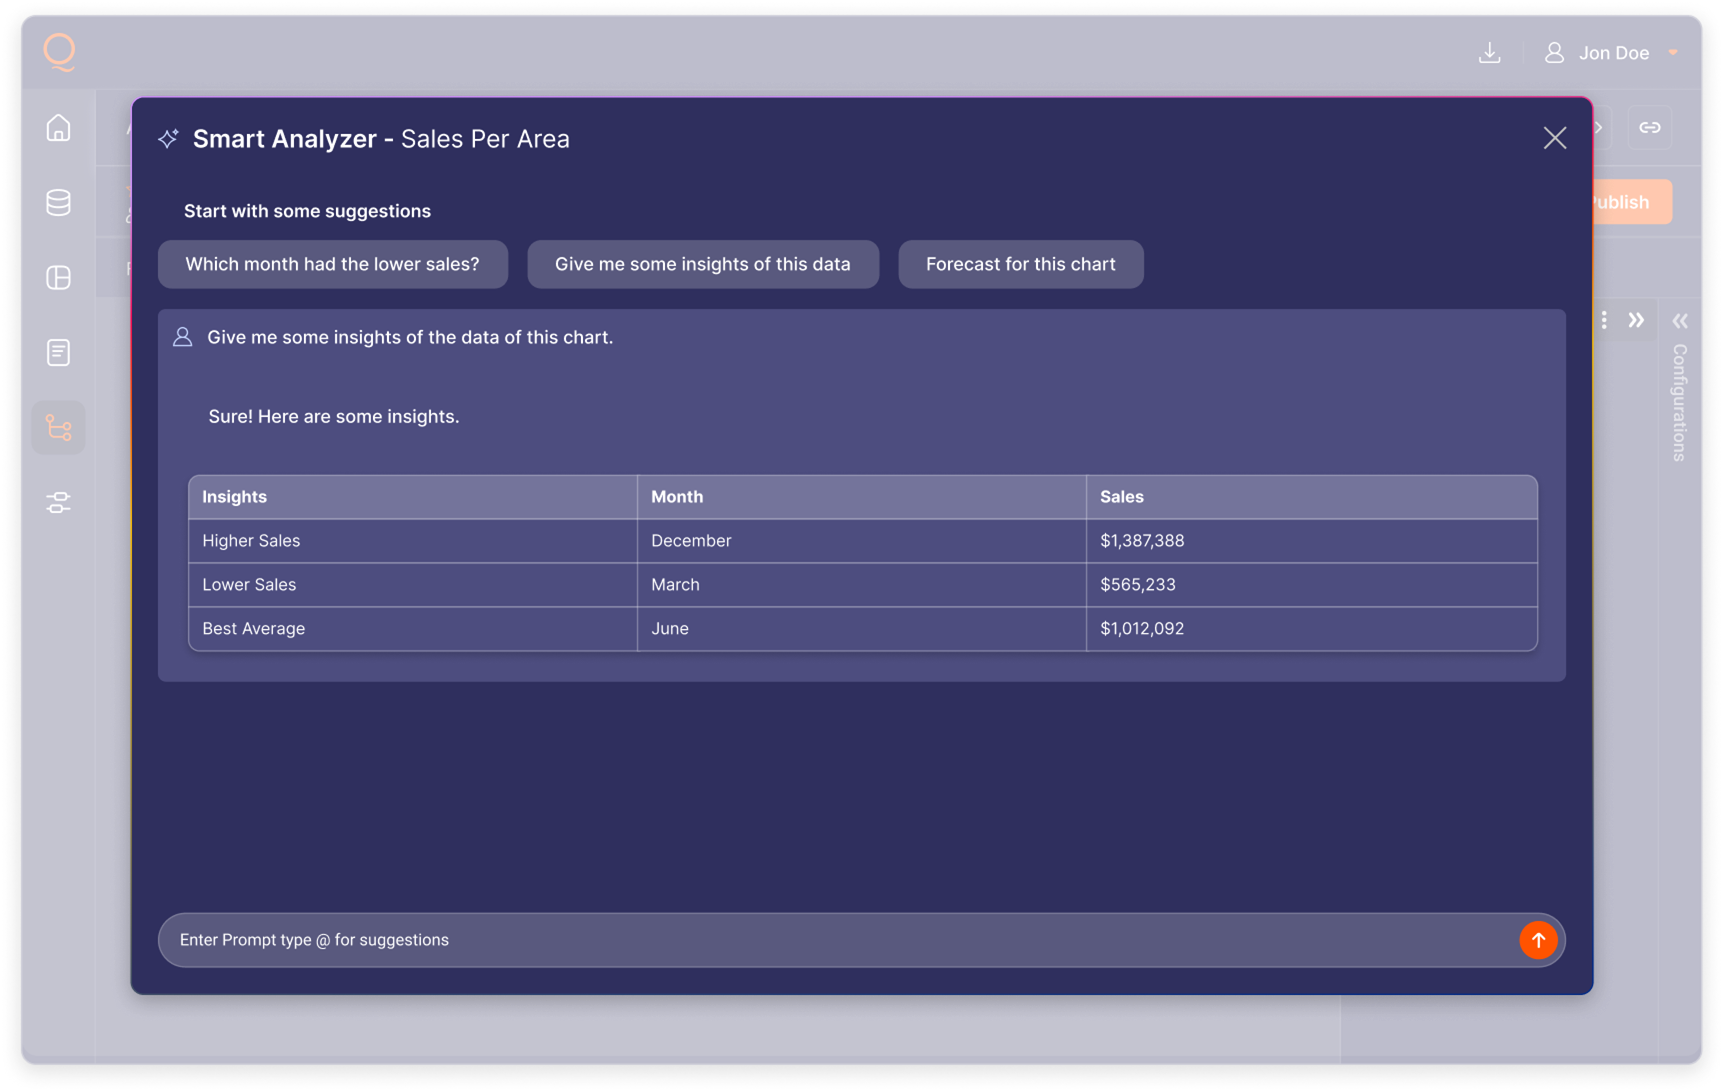
Task: Open the three-dot options menu
Action: coord(1604,321)
